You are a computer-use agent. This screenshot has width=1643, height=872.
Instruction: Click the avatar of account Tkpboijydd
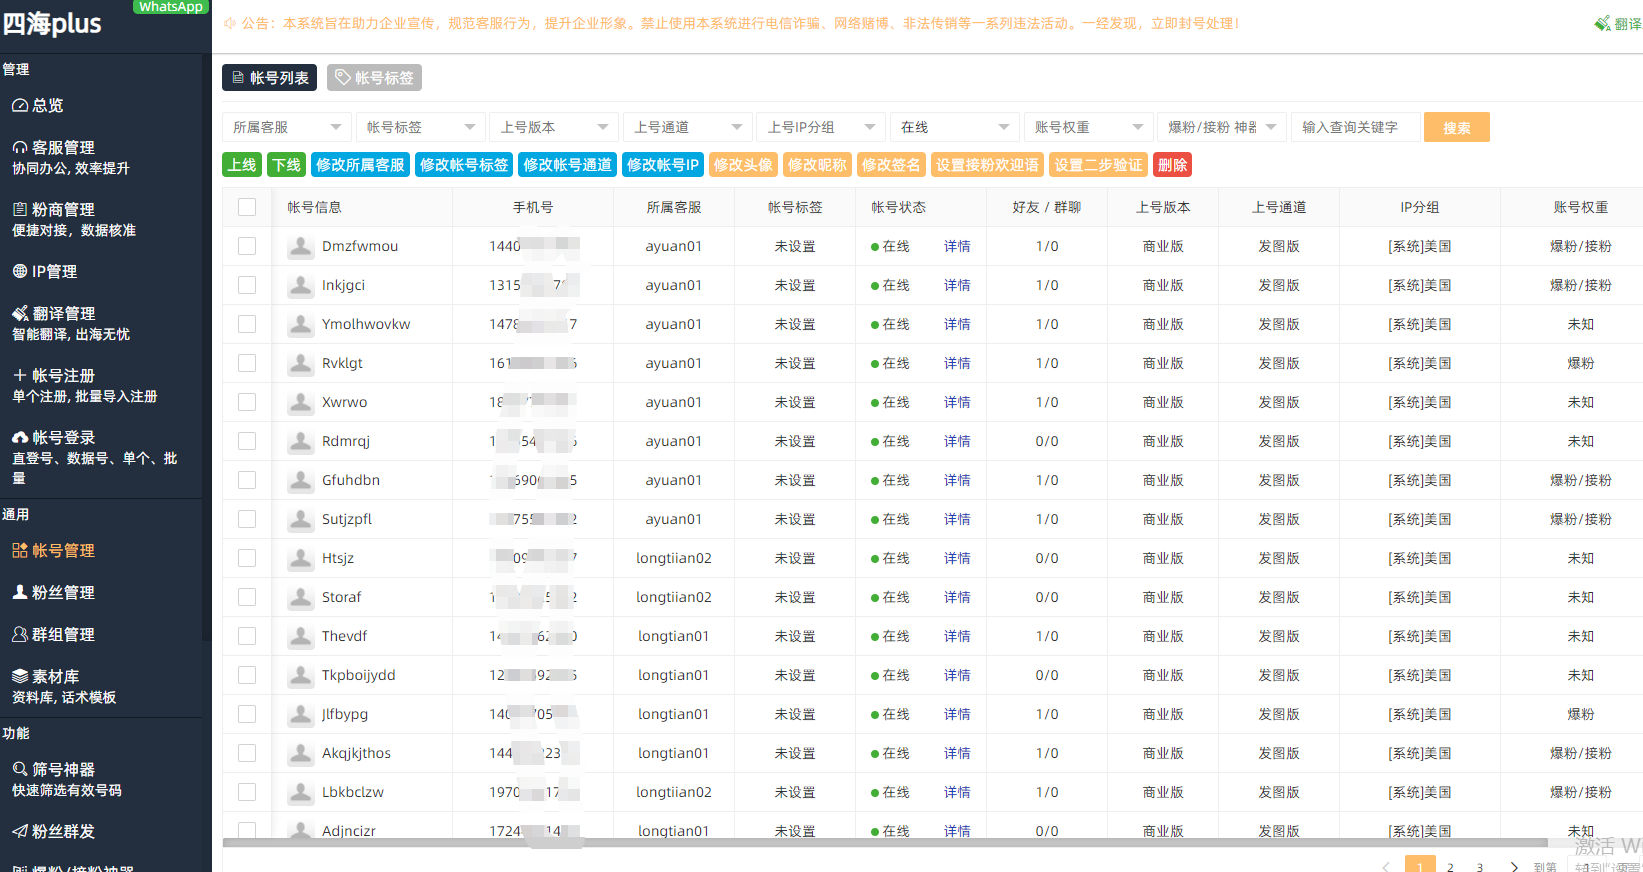point(300,675)
